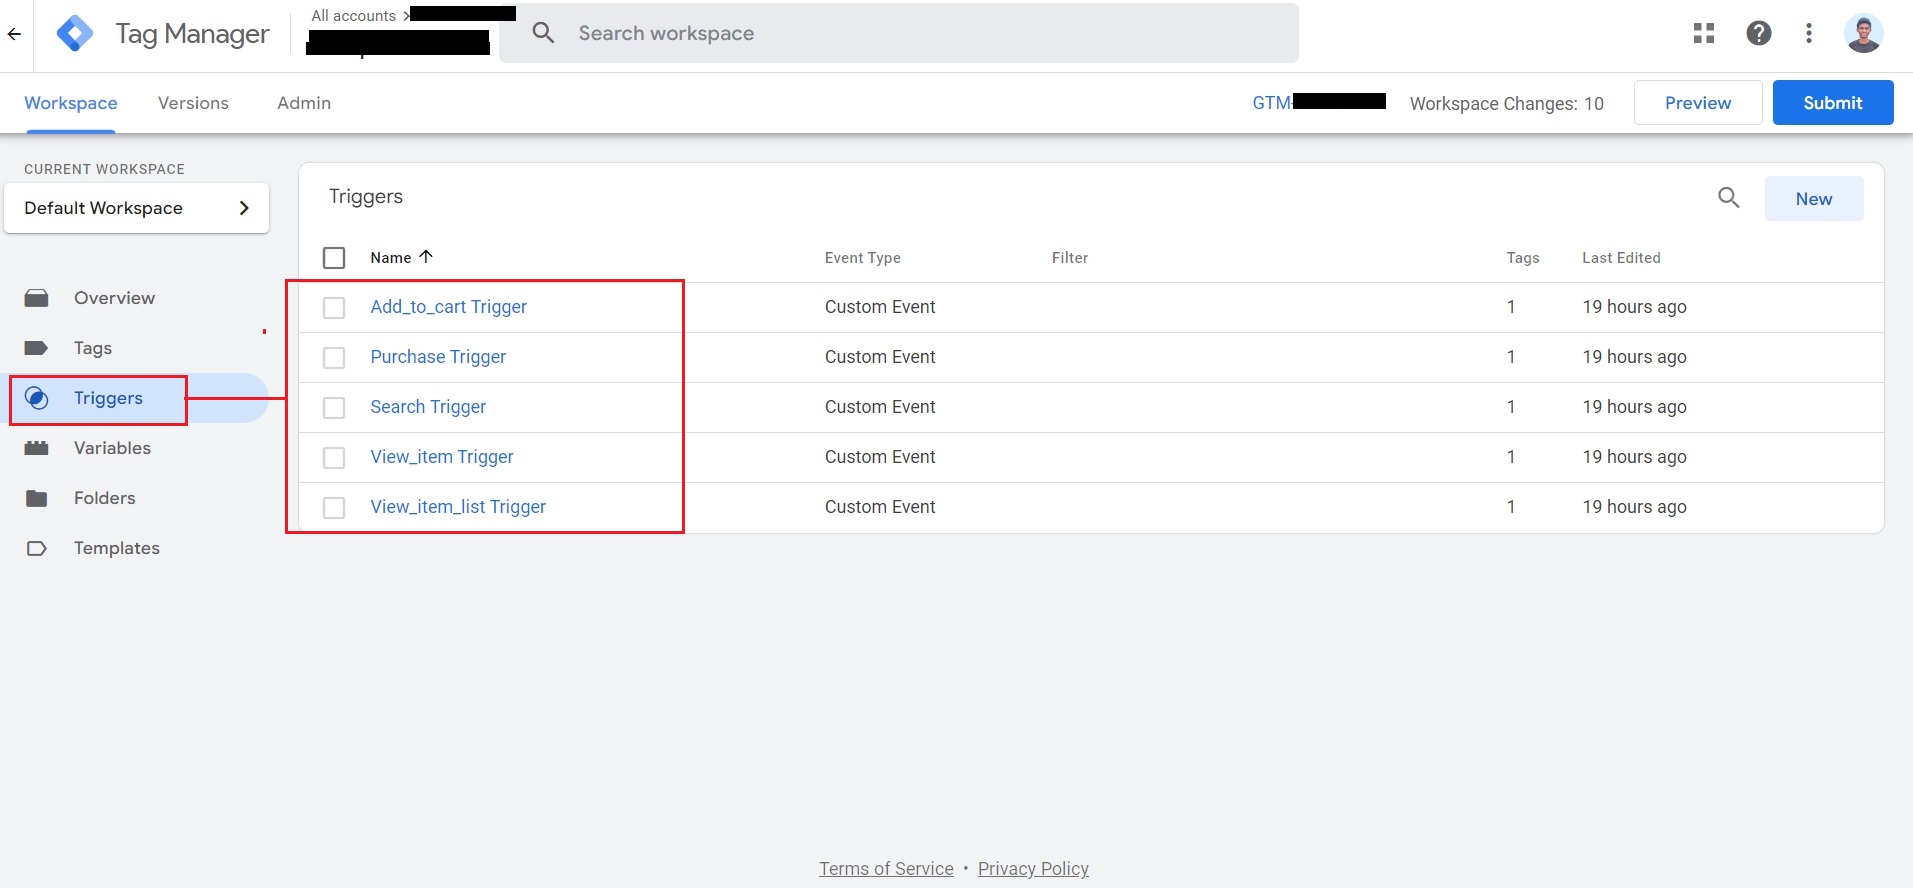Click the search magnifier in the top bar
The width and height of the screenshot is (1913, 888).
click(543, 33)
